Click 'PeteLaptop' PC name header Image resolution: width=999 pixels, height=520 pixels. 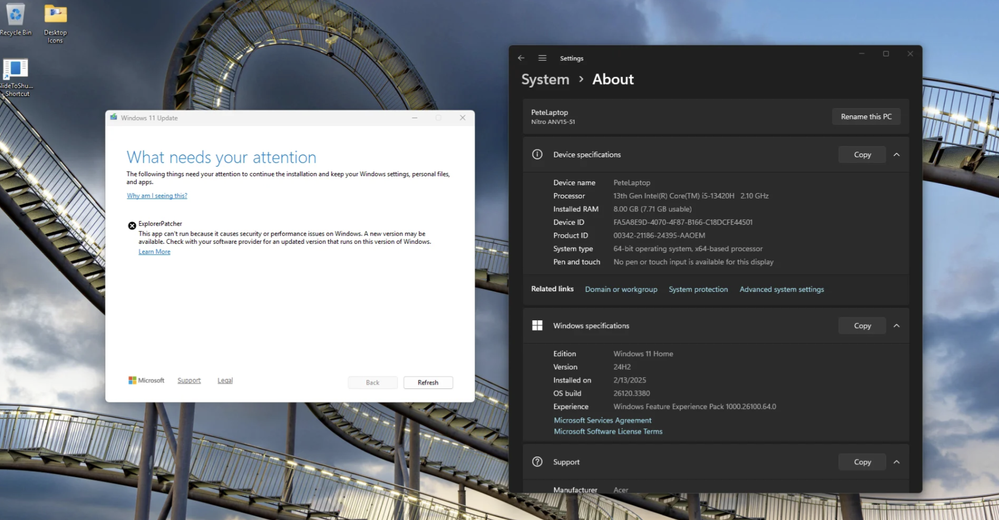(x=549, y=112)
